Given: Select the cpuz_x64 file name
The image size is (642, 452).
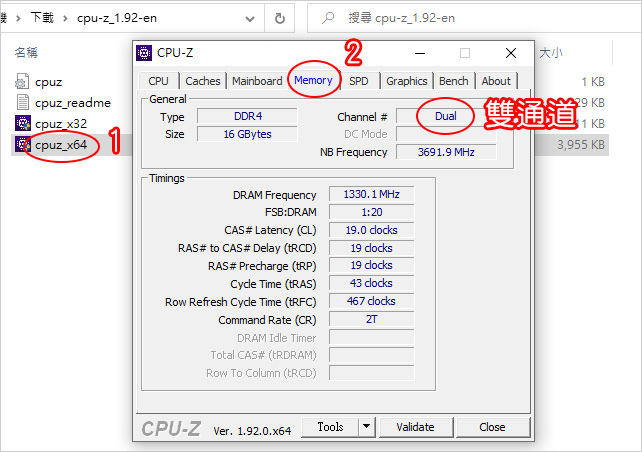Looking at the screenshot, I should (61, 145).
